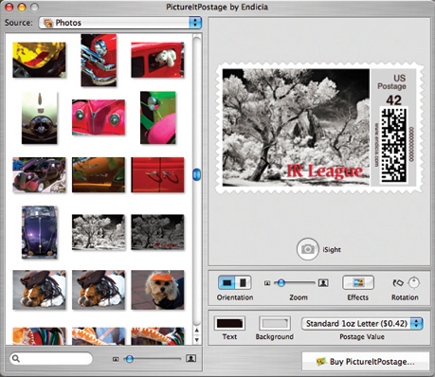Select portrait orientation button

click(x=243, y=283)
